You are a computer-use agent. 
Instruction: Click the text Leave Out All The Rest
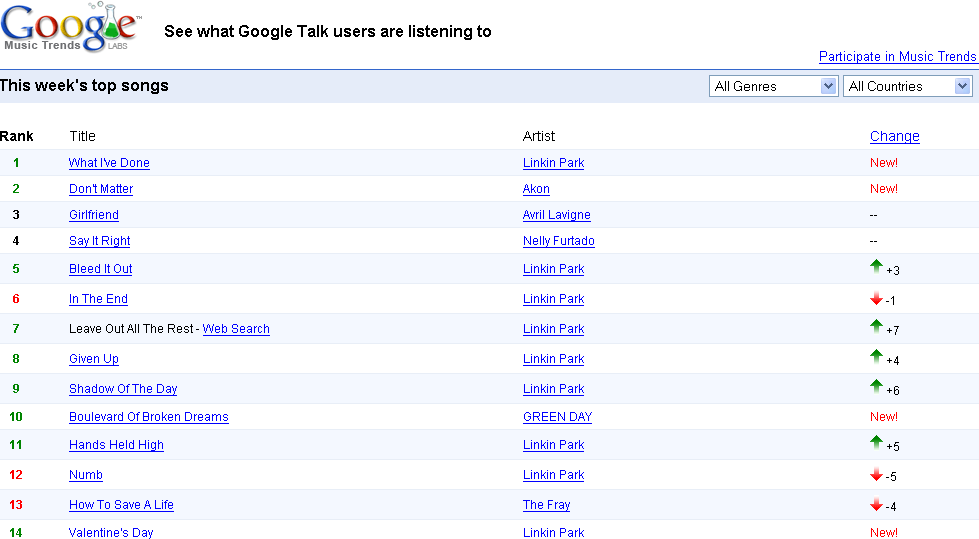coord(130,329)
